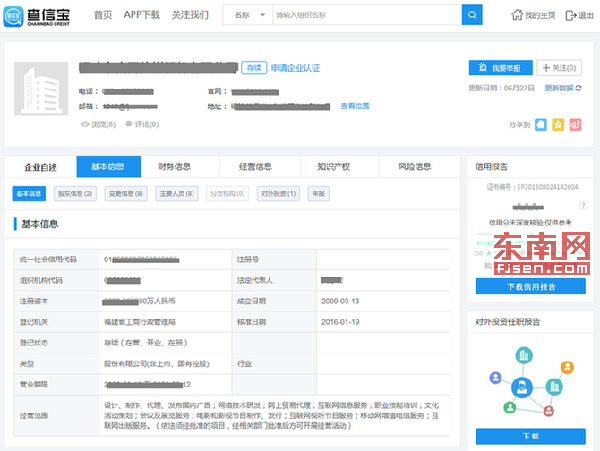Click the 关注 follow button
600x451 pixels.
click(559, 68)
